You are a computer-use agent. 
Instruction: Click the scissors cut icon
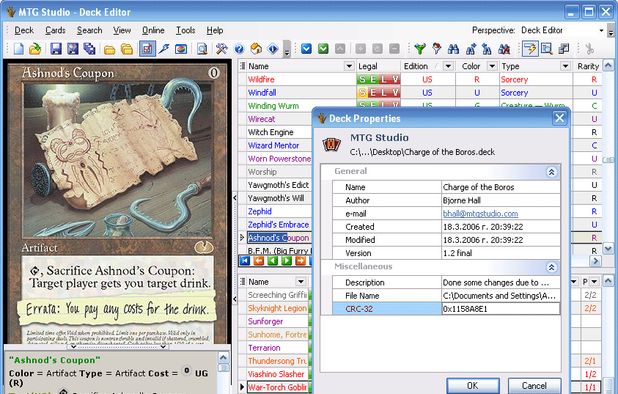[590, 49]
